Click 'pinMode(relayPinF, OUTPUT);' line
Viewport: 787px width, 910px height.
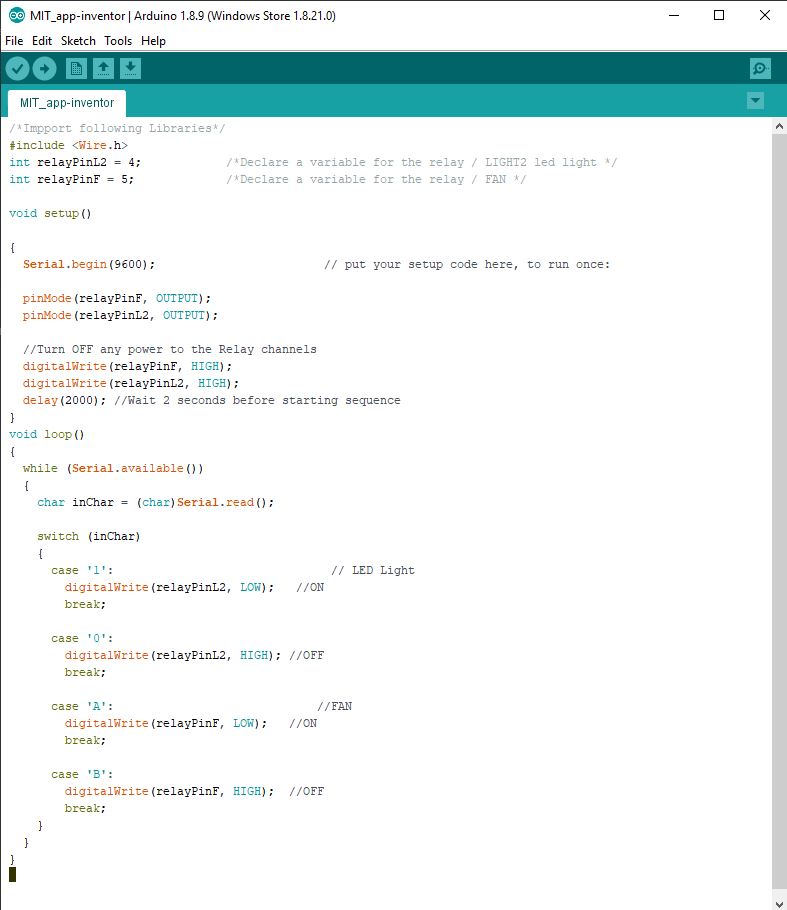tap(117, 298)
